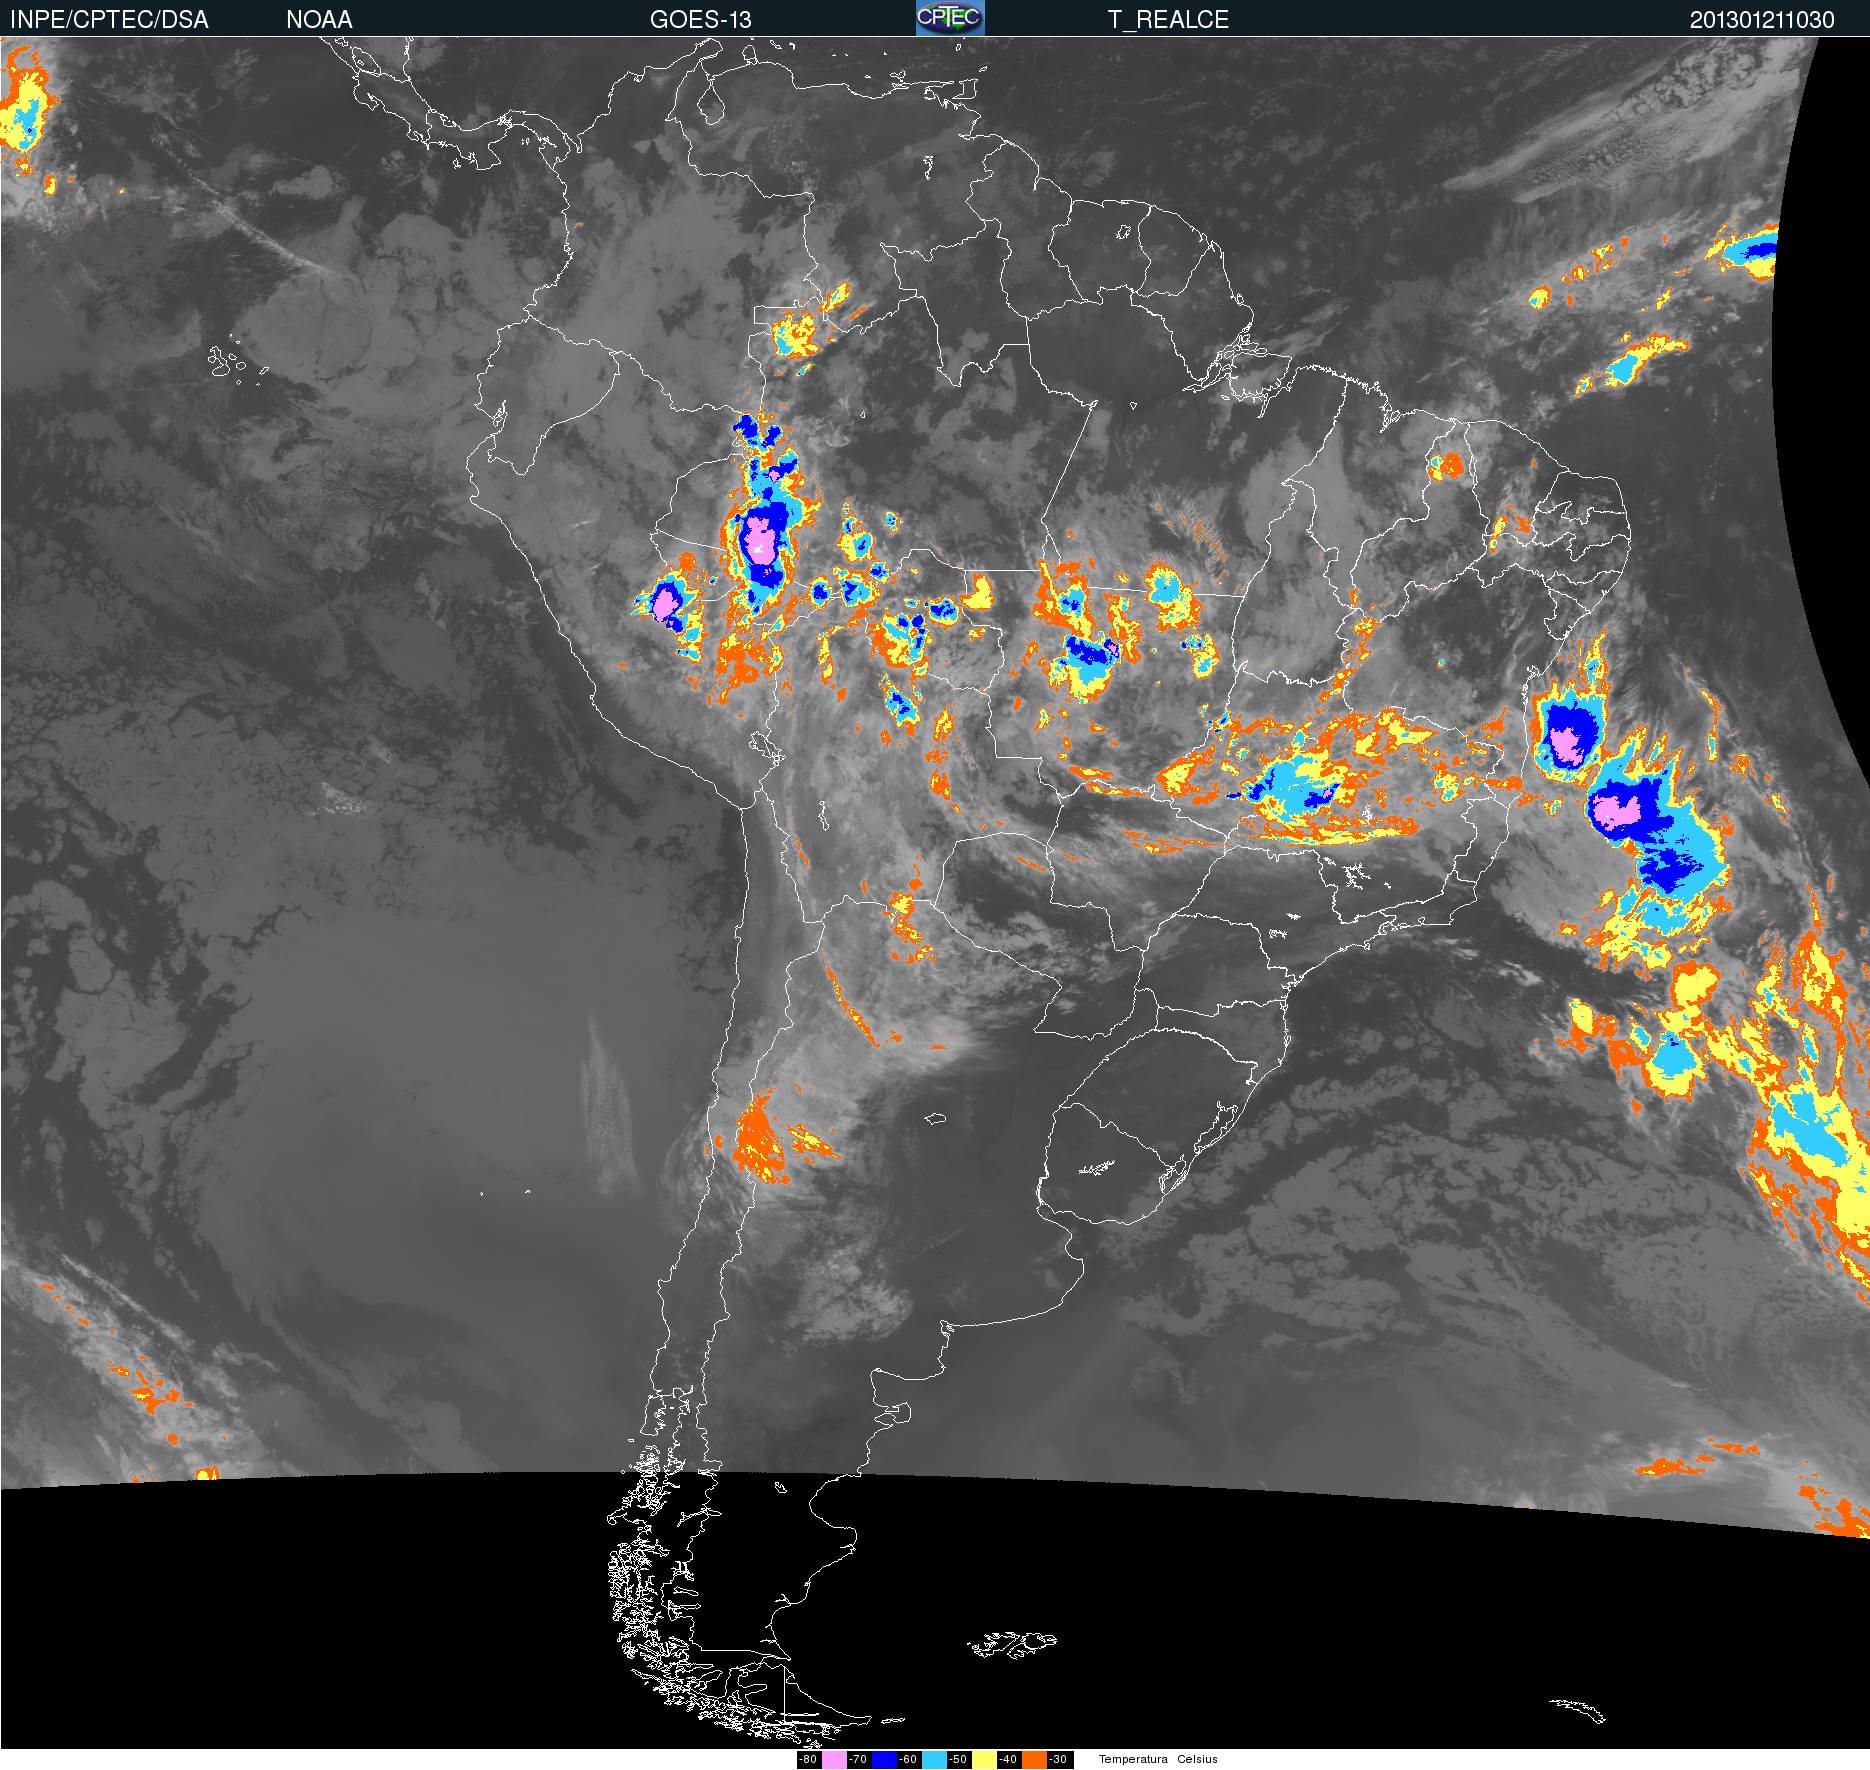Click the Temperatura Celsius legend caption

(1158, 1760)
